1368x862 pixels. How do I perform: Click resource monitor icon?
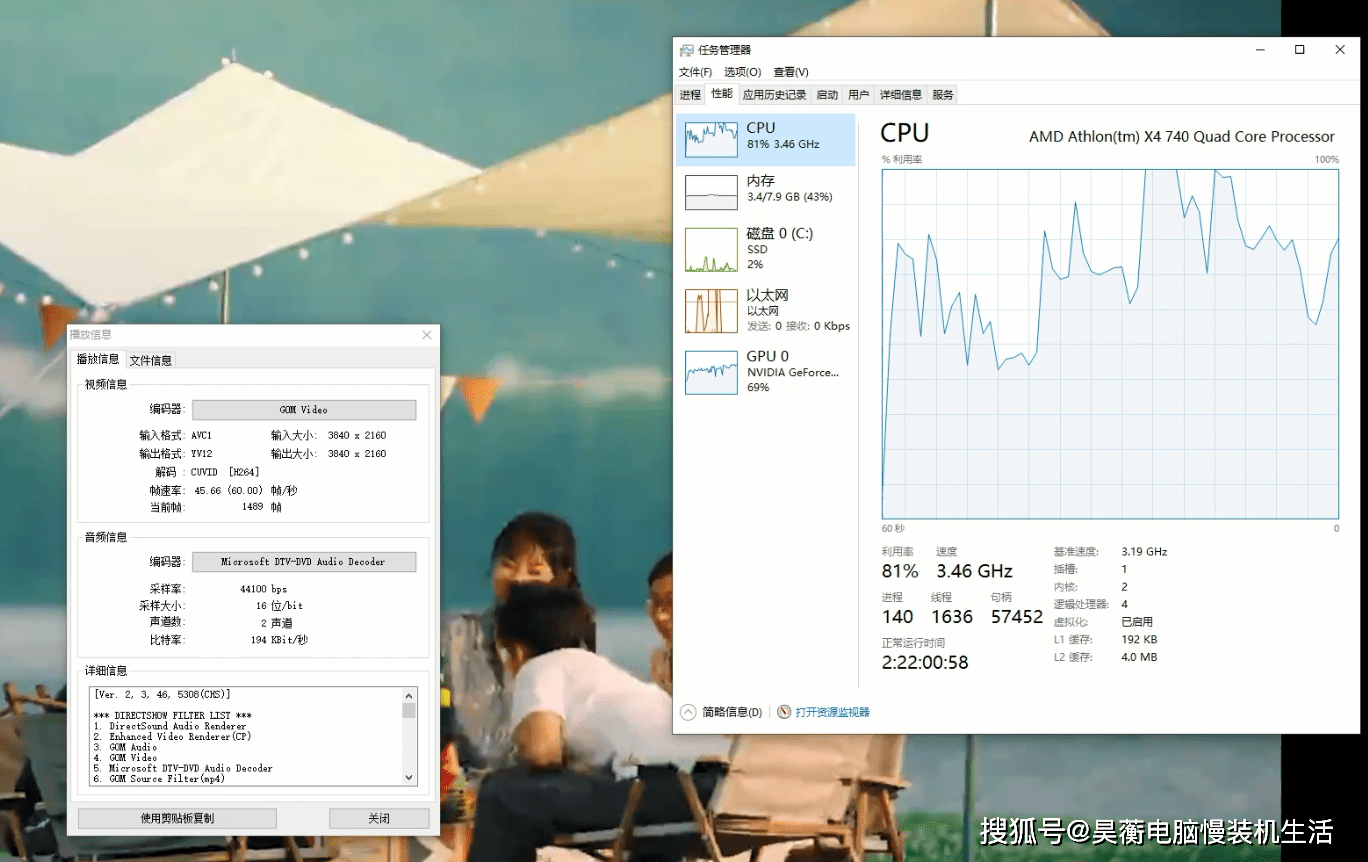tap(785, 712)
